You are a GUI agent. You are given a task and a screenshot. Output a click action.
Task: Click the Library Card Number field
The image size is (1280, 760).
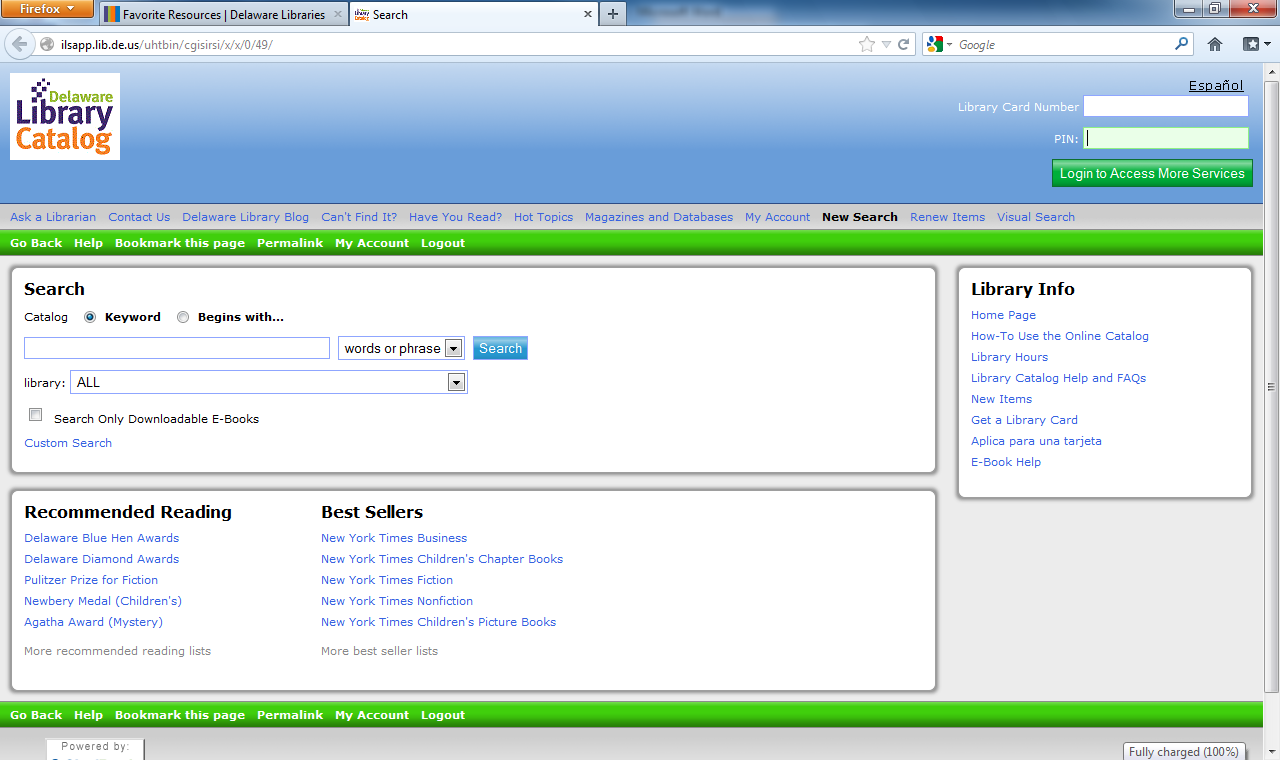click(x=1165, y=106)
